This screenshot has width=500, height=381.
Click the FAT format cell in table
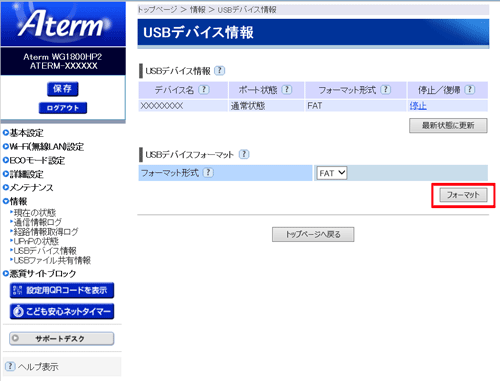pyautogui.click(x=356, y=106)
